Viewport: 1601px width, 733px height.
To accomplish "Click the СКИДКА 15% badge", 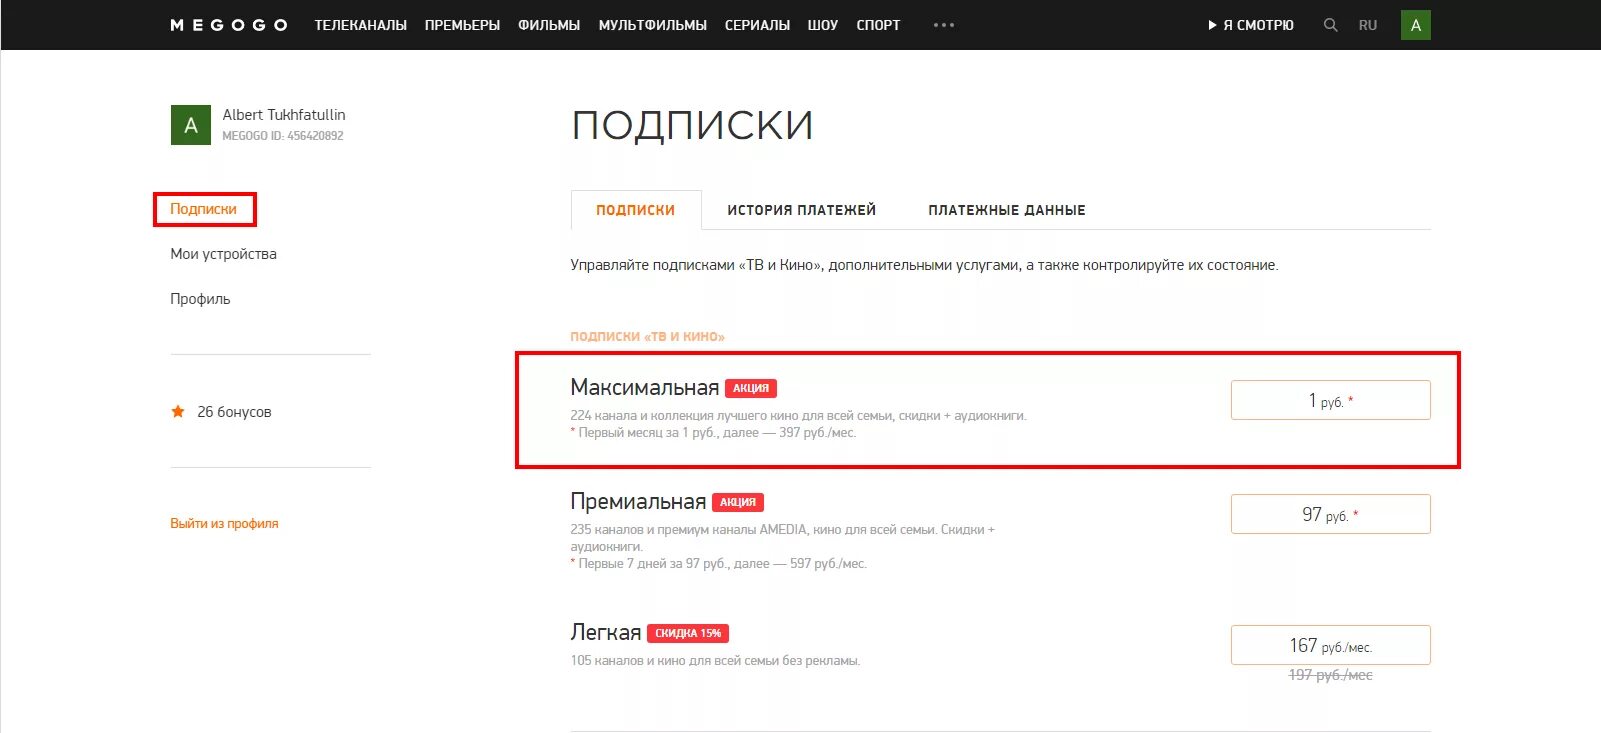I will tap(688, 633).
